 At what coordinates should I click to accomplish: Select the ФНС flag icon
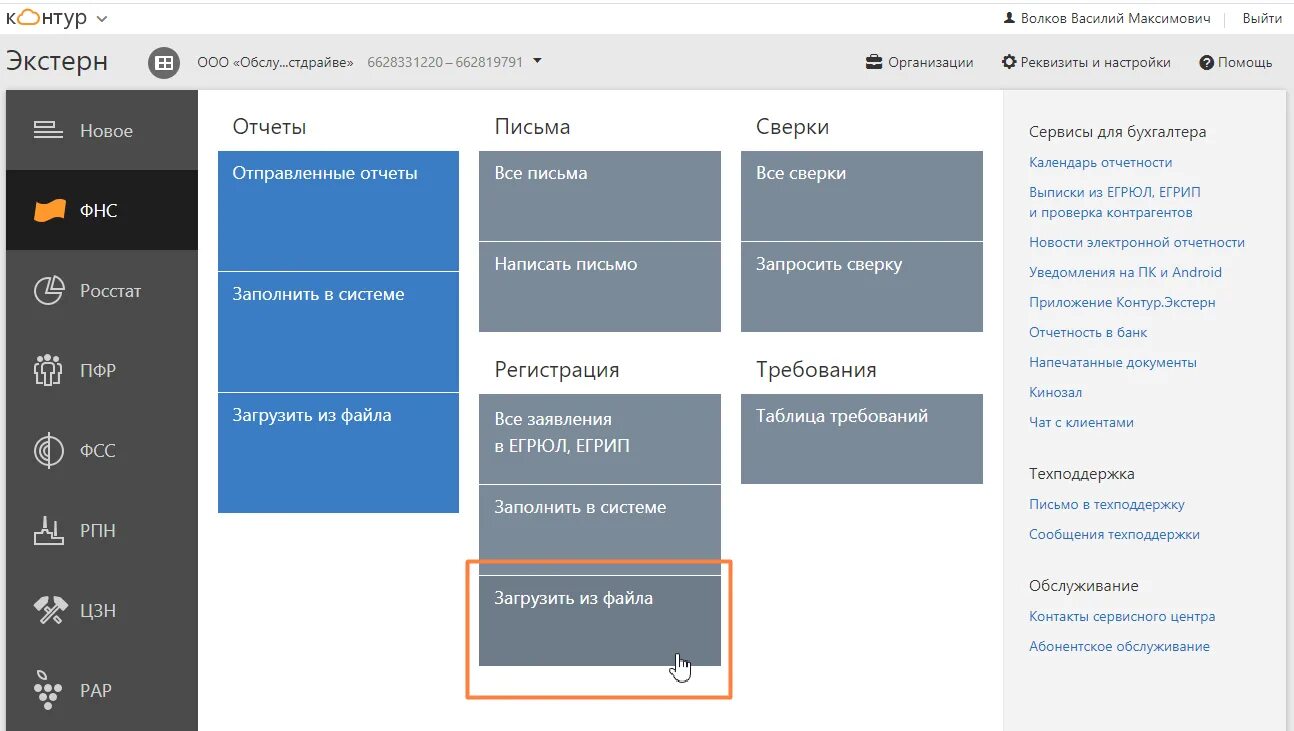point(49,211)
